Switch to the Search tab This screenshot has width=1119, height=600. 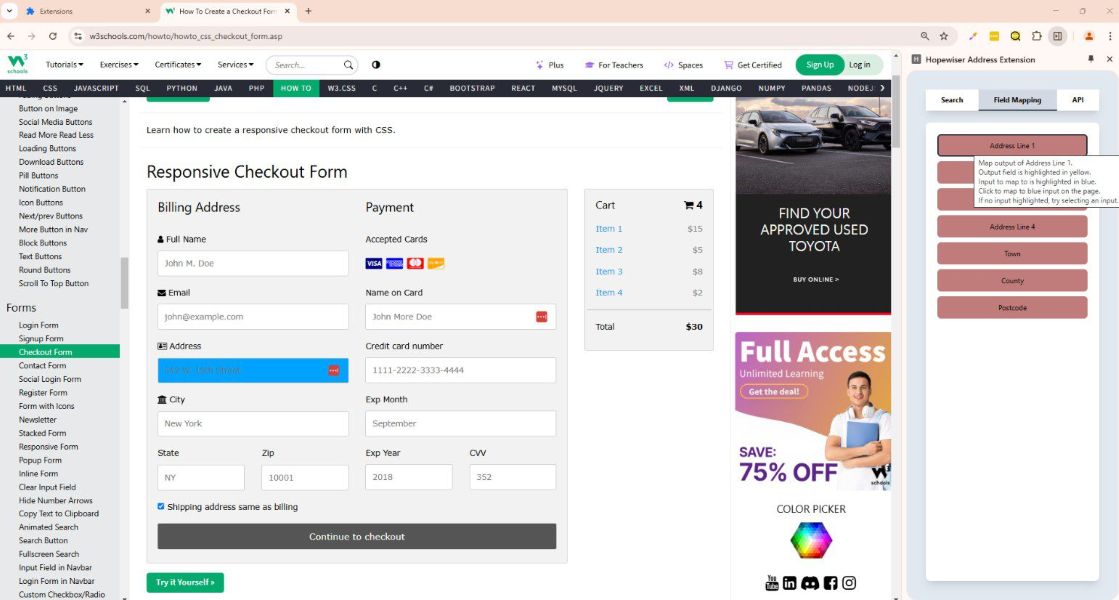click(952, 100)
